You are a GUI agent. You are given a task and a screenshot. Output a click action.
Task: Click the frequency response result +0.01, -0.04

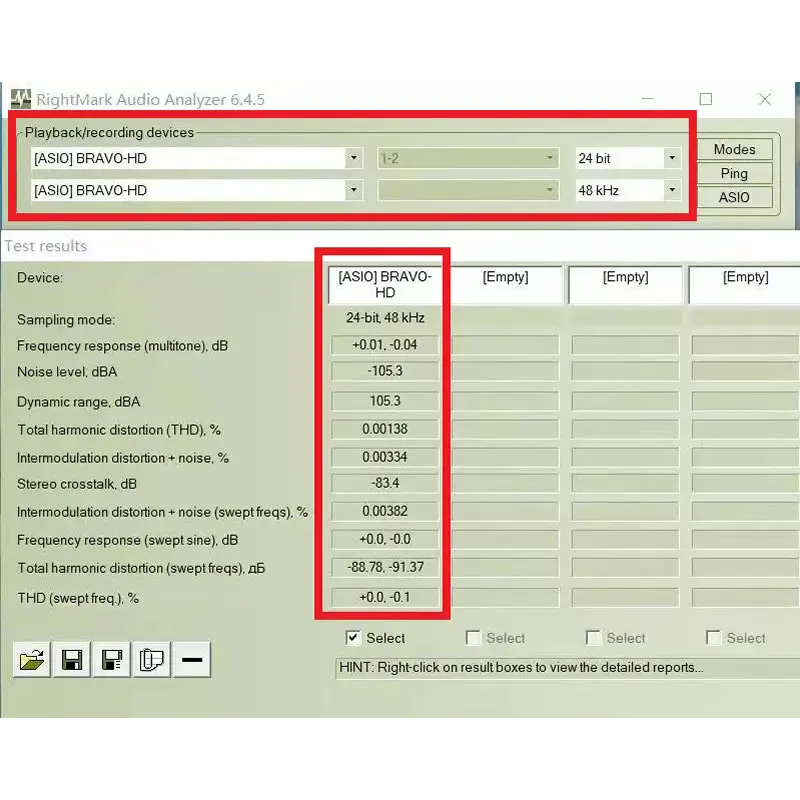pyautogui.click(x=385, y=345)
